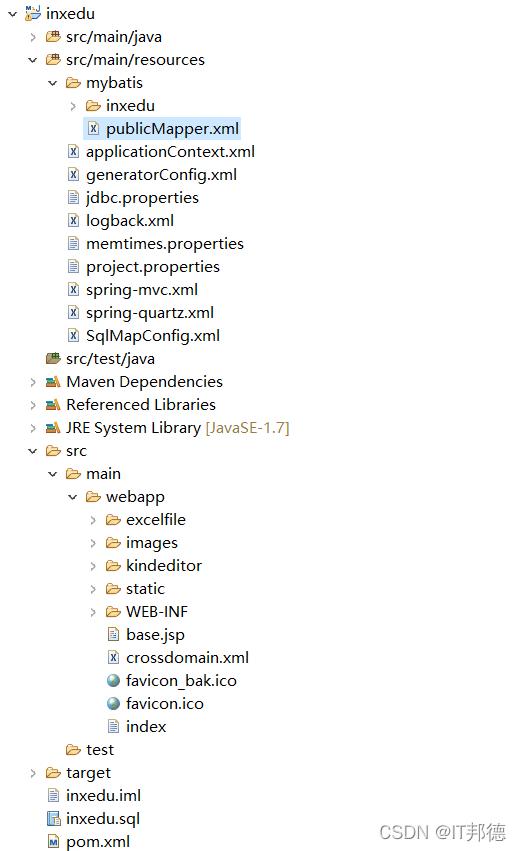
Task: Expand the static folder arrow
Action: pyautogui.click(x=93, y=589)
